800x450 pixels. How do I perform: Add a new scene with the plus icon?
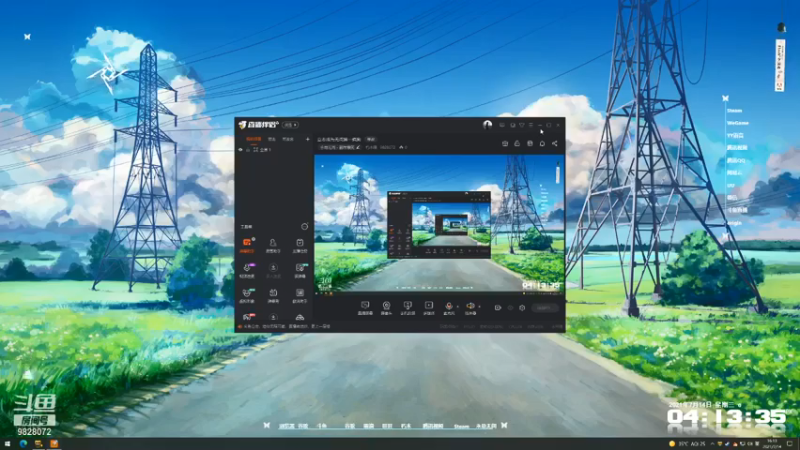pos(308,139)
